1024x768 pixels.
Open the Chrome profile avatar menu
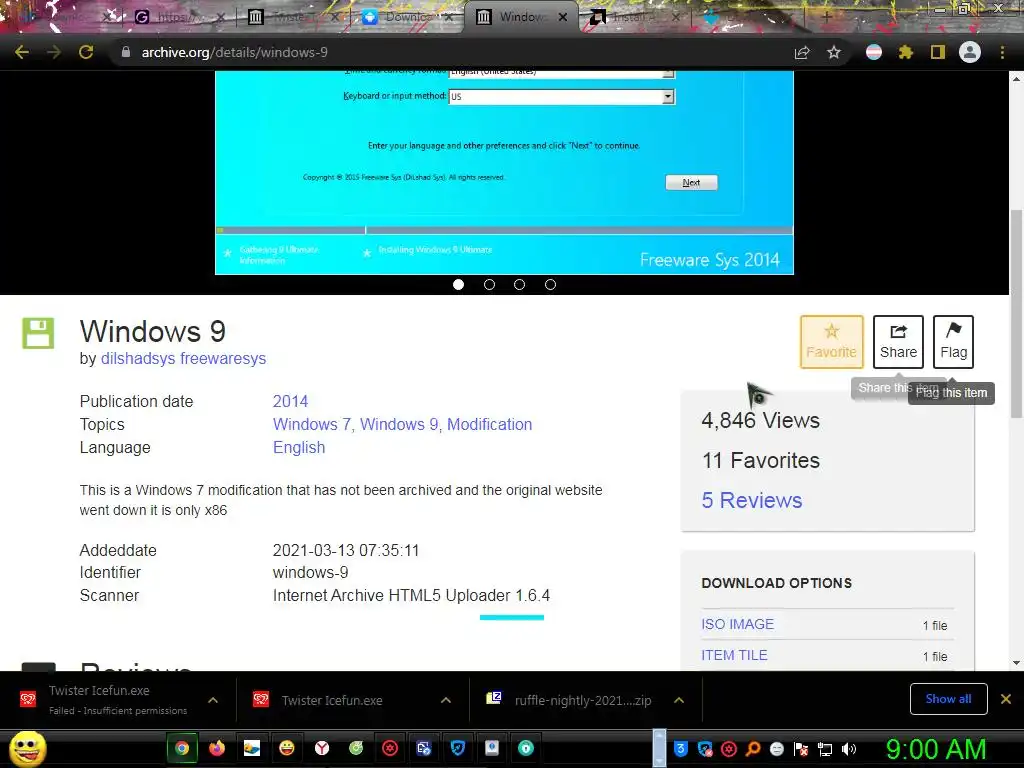click(x=970, y=52)
